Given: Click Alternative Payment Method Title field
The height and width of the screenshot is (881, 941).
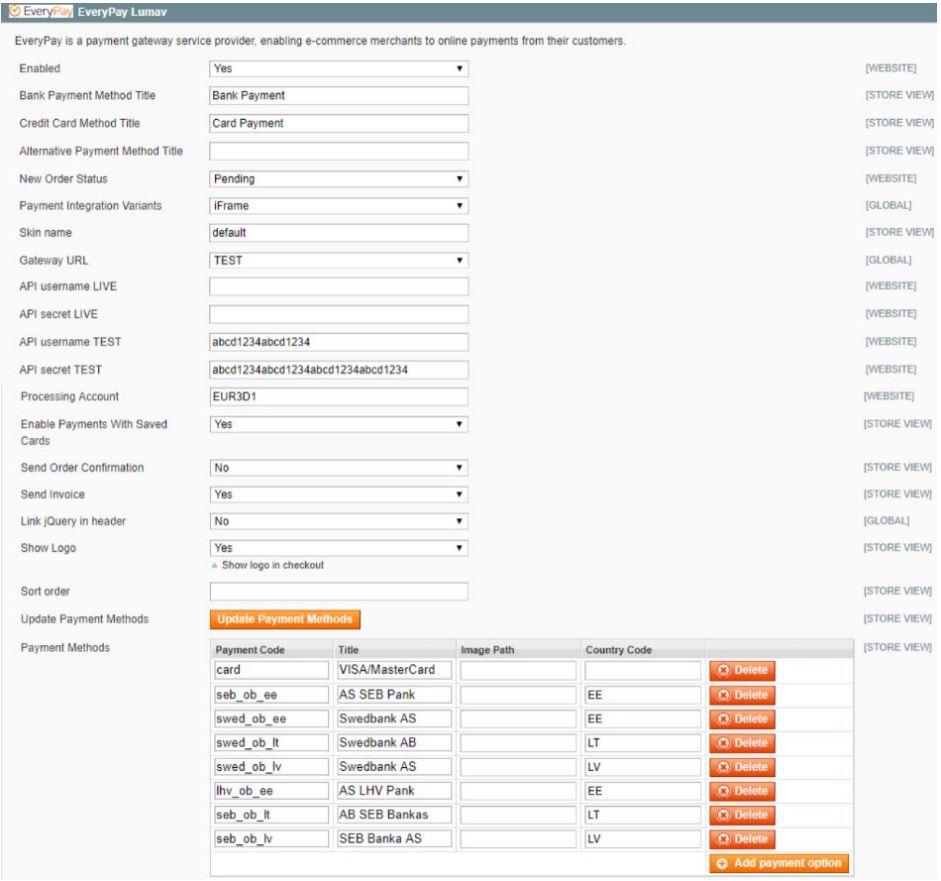Looking at the screenshot, I should [x=338, y=151].
